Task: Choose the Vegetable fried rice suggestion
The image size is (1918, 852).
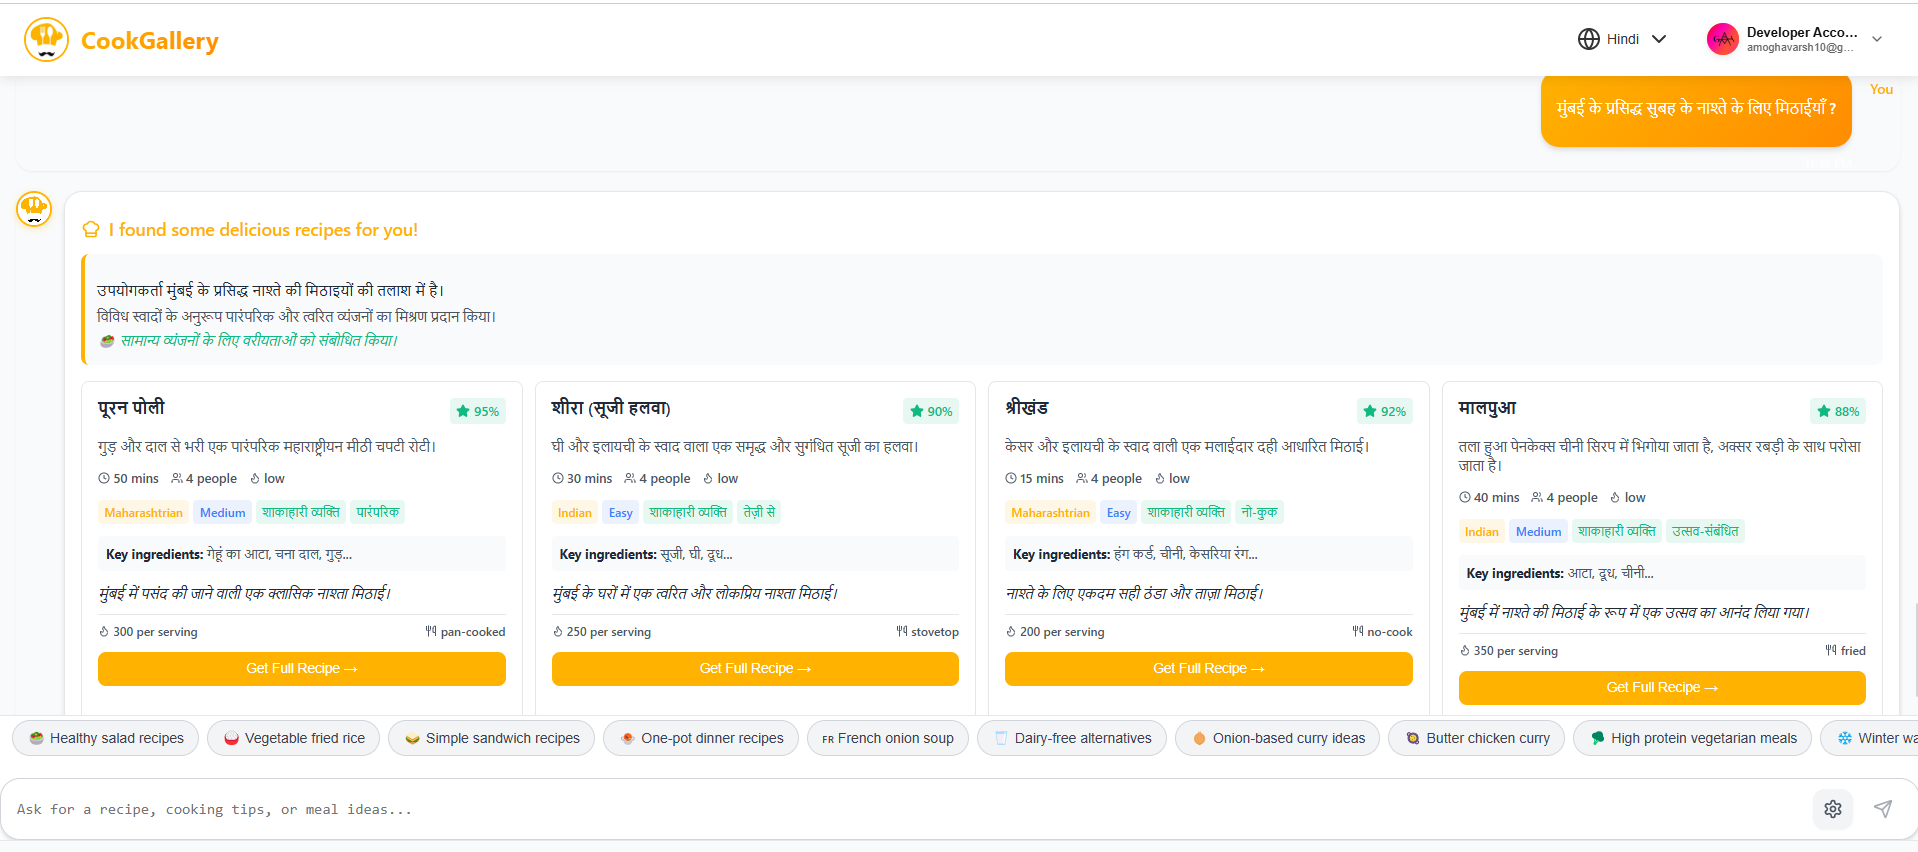Action: (294, 738)
